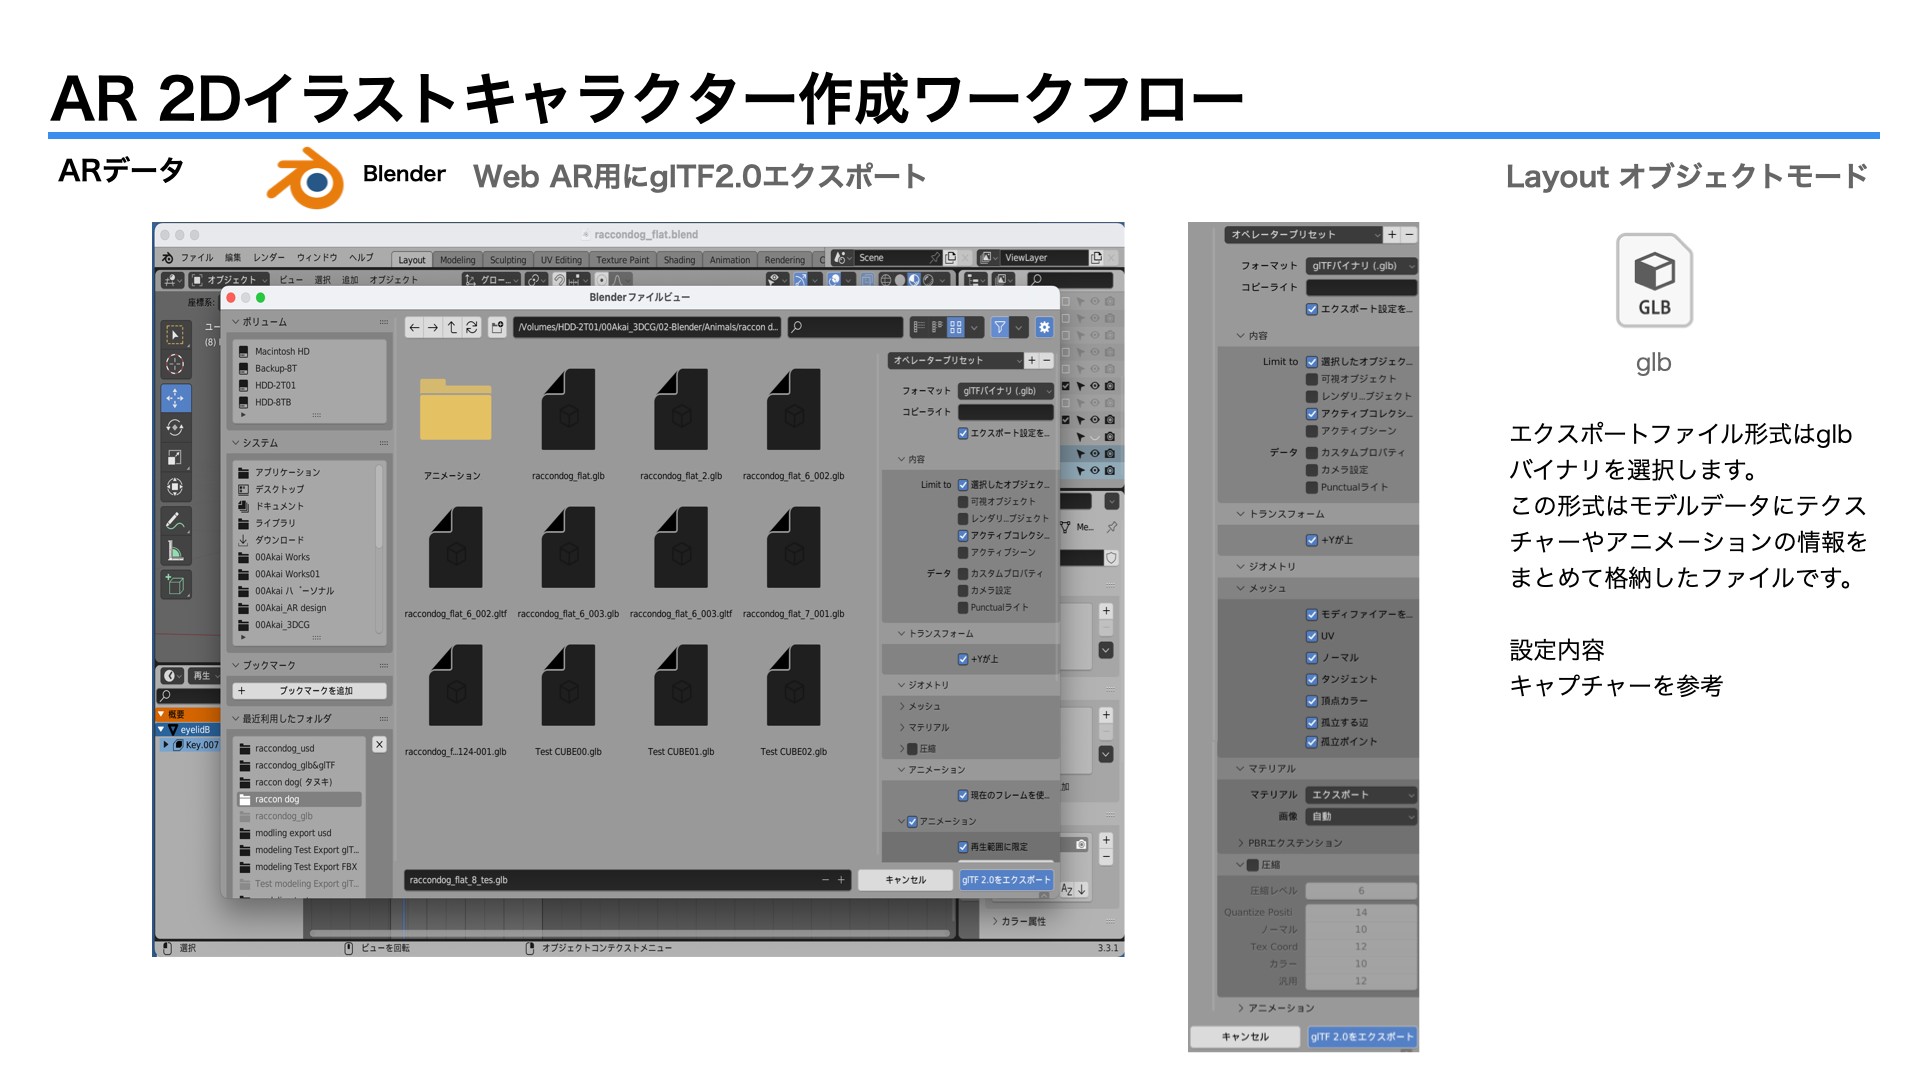Open the glTFバイナリ format dropdown
This screenshot has width=1920, height=1080.
click(x=1004, y=391)
